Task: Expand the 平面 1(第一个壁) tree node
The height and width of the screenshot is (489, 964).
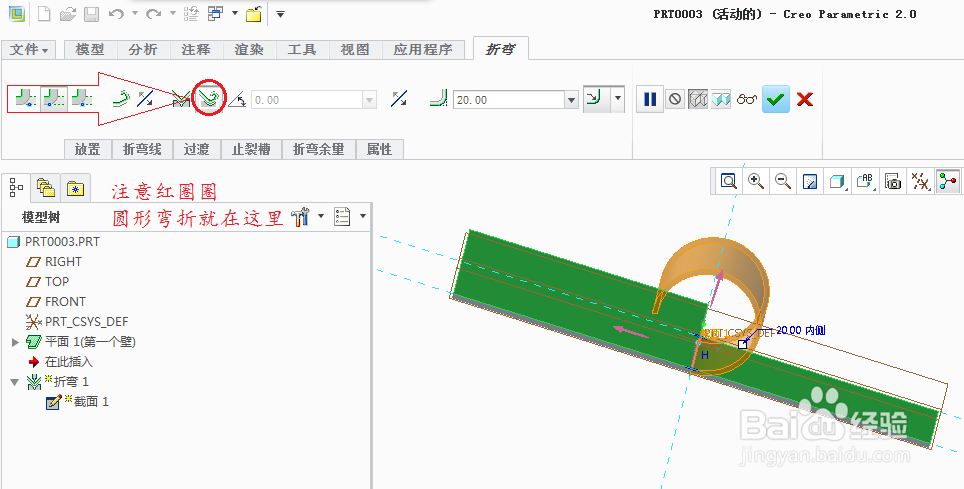Action: pyautogui.click(x=16, y=342)
